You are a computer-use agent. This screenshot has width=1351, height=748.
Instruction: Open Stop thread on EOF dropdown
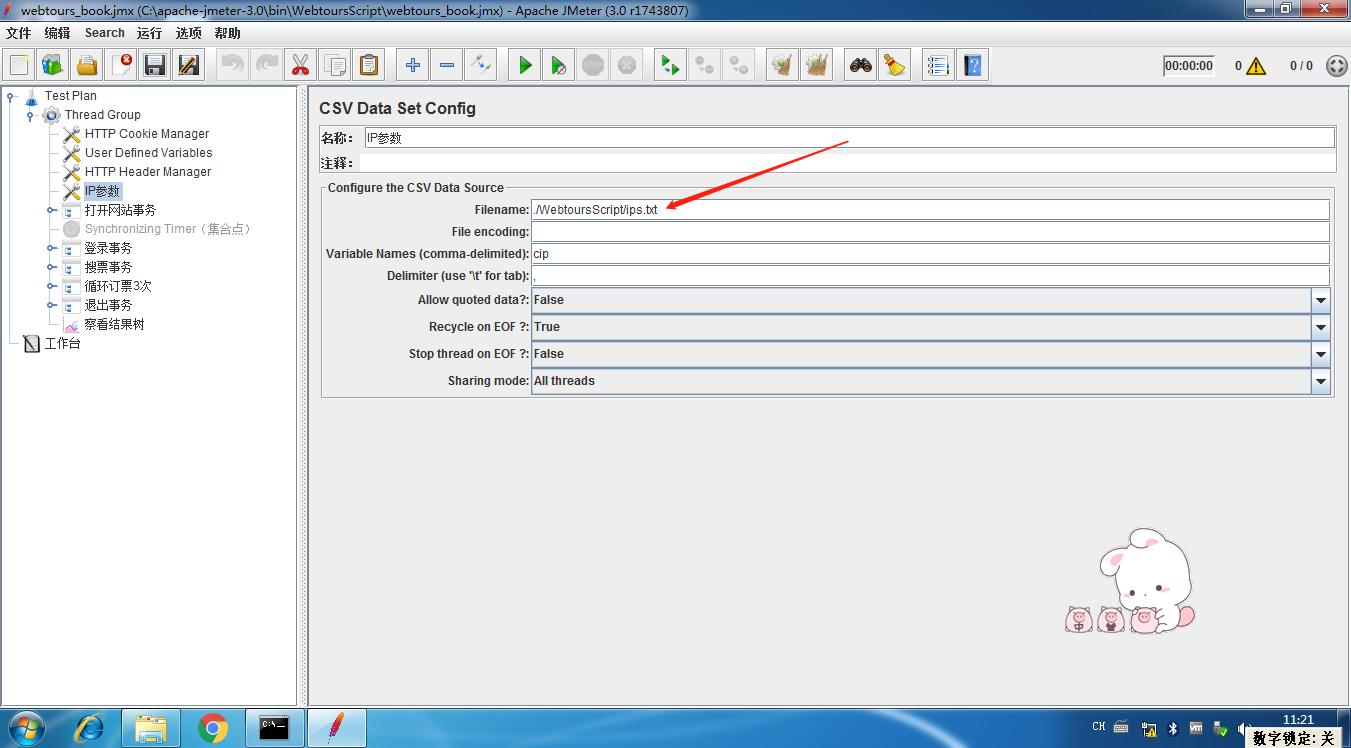point(1321,354)
